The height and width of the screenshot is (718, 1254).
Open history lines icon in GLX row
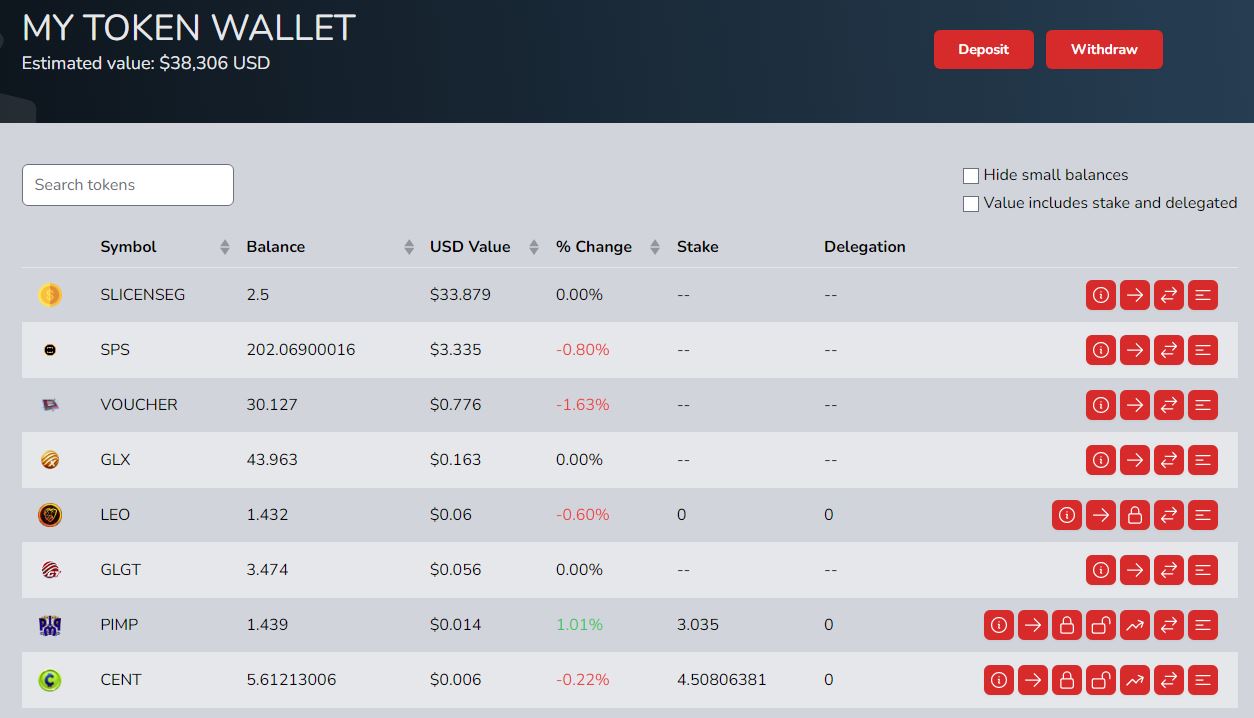[1202, 460]
